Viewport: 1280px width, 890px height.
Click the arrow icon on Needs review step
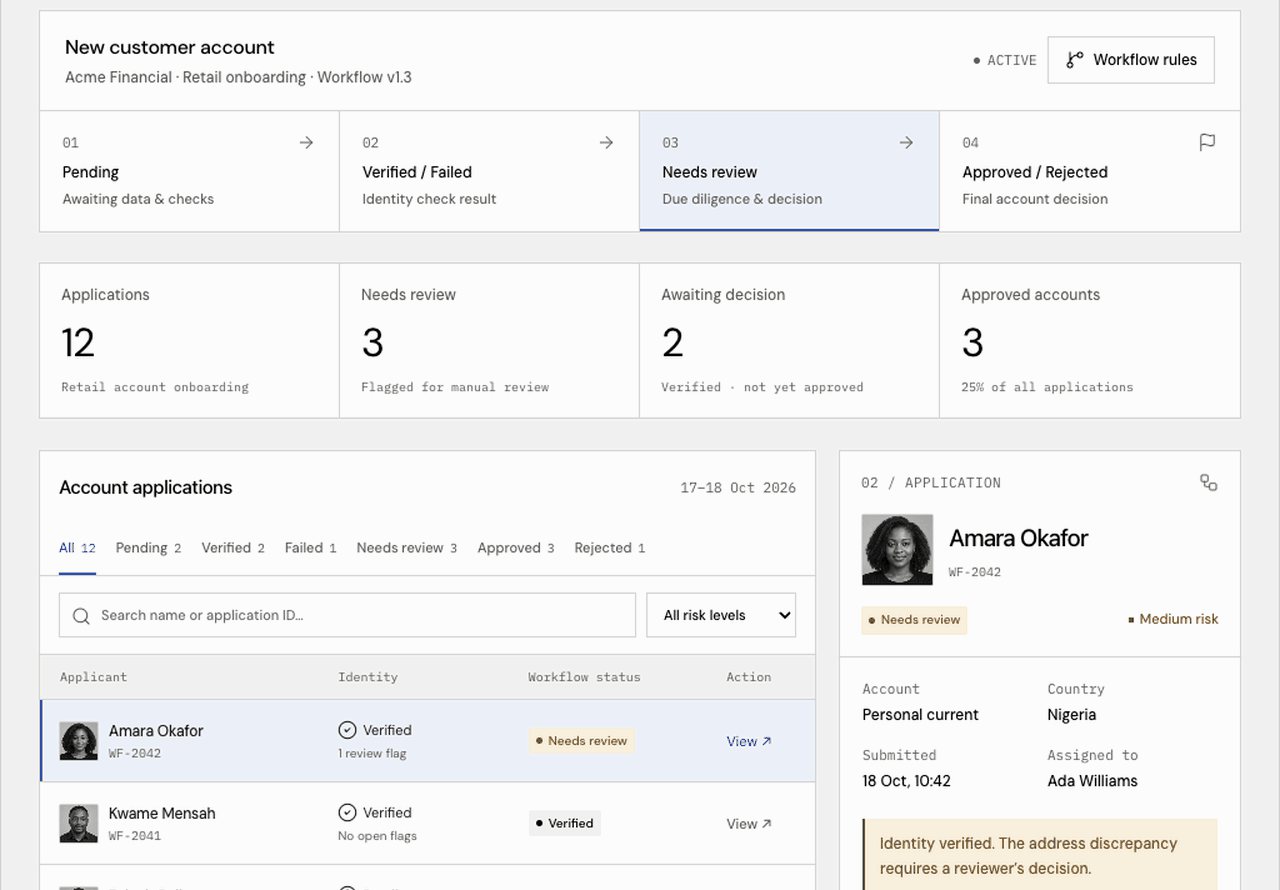(x=906, y=143)
